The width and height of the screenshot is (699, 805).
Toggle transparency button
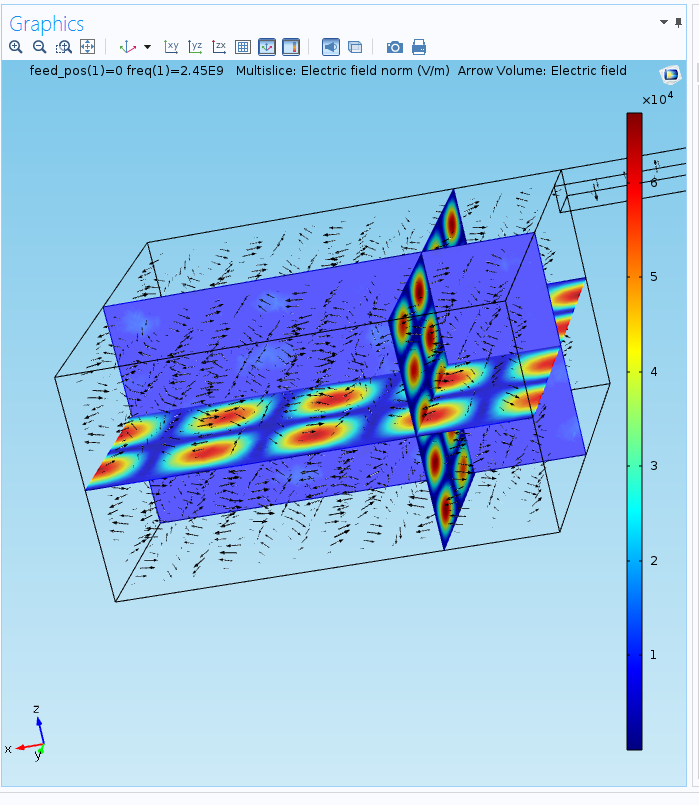click(x=355, y=47)
